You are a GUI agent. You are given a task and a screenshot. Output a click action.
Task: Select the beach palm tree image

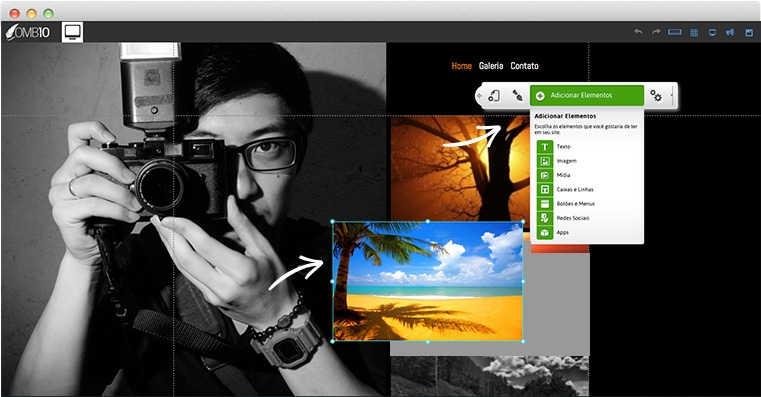428,281
